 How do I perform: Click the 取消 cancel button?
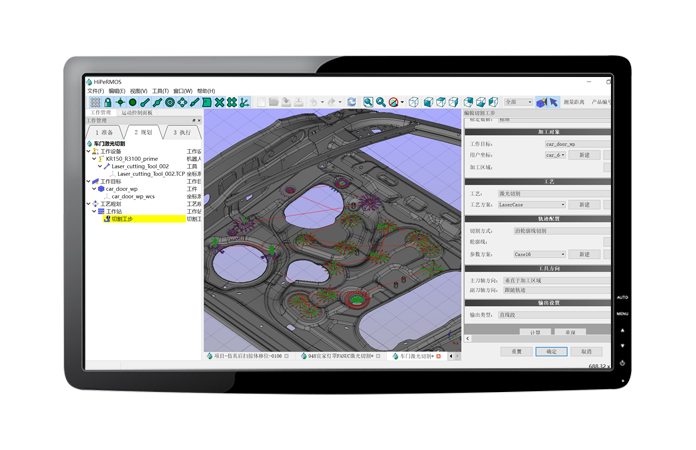(x=586, y=351)
